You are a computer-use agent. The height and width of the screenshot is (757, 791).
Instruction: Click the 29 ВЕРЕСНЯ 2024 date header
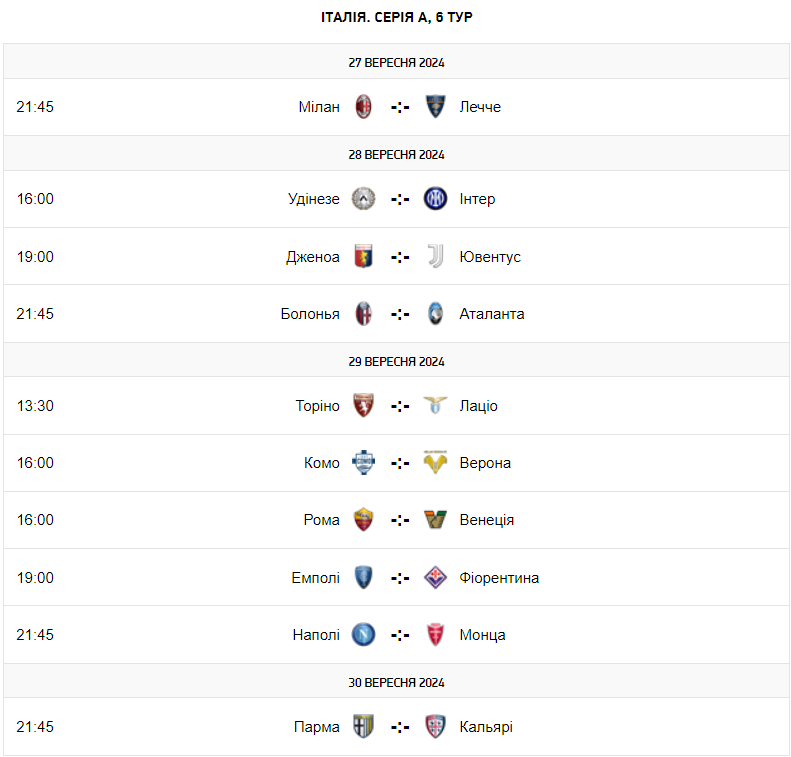(x=397, y=361)
